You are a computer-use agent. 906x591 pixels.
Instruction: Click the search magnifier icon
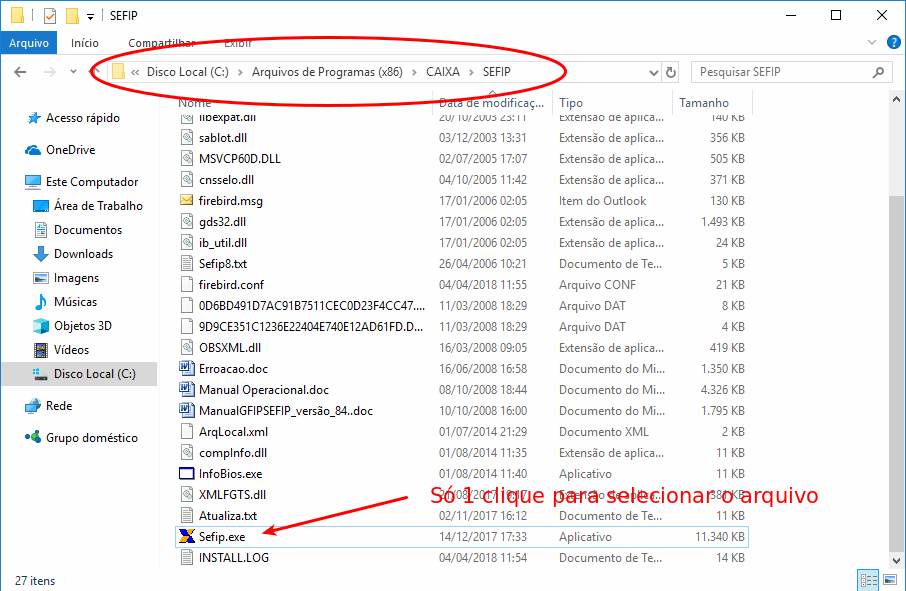(878, 72)
